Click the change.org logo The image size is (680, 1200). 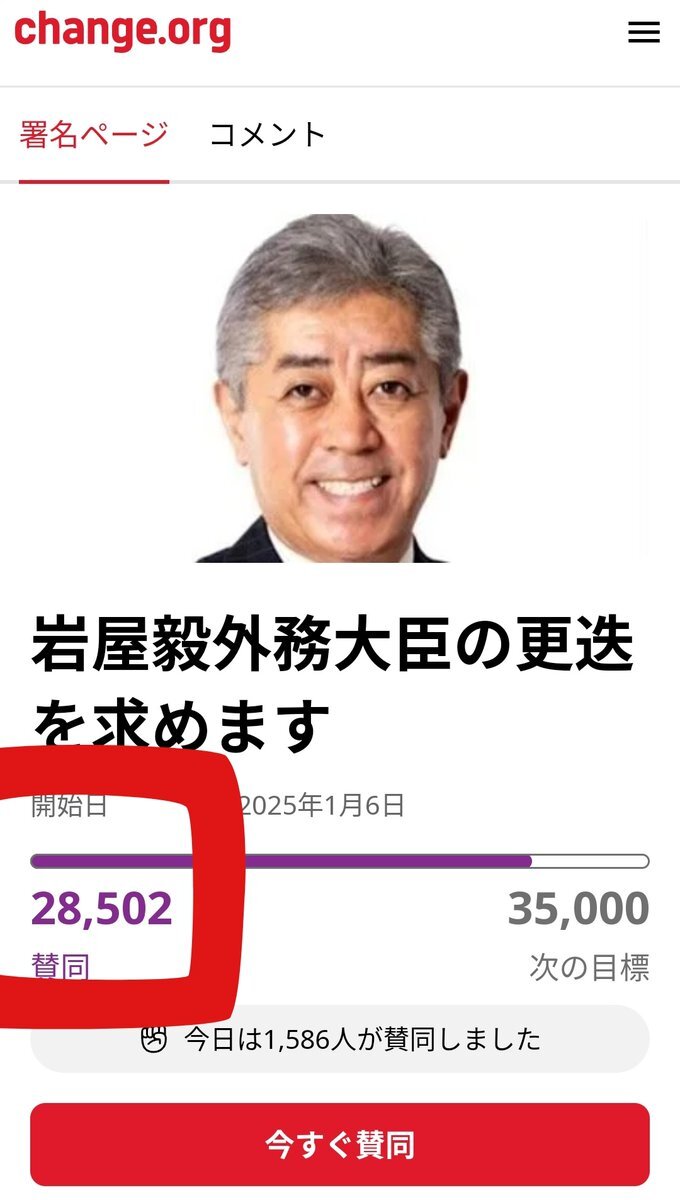[x=122, y=30]
